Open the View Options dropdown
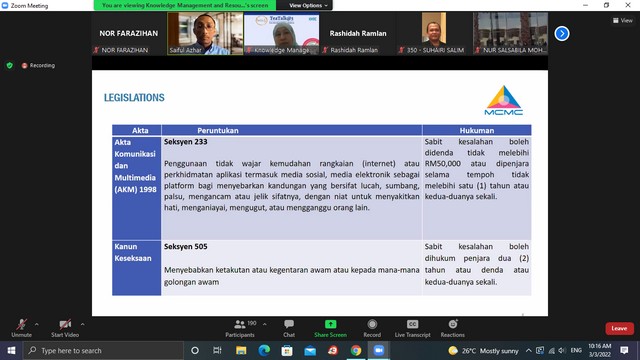 point(308,5)
